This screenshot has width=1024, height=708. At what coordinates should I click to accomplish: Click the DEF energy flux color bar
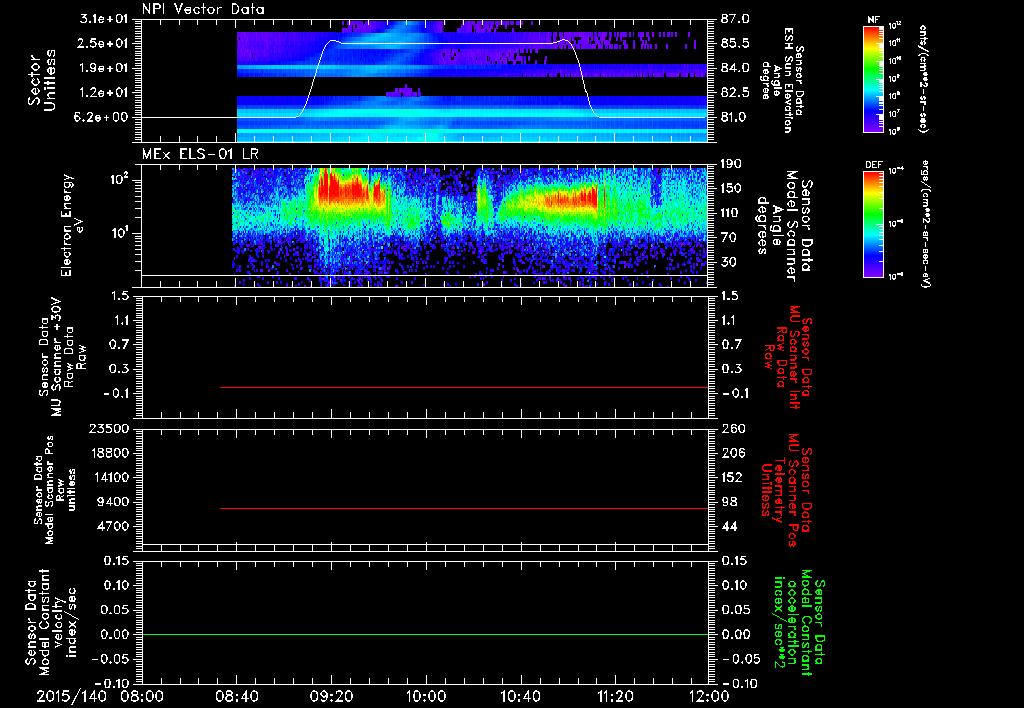pos(873,224)
